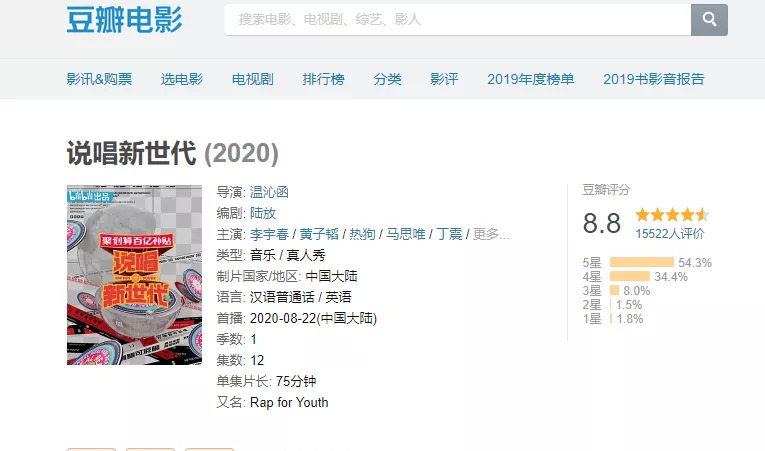Go to 选电影 section
Image resolution: width=765 pixels, height=451 pixels.
click(x=181, y=79)
